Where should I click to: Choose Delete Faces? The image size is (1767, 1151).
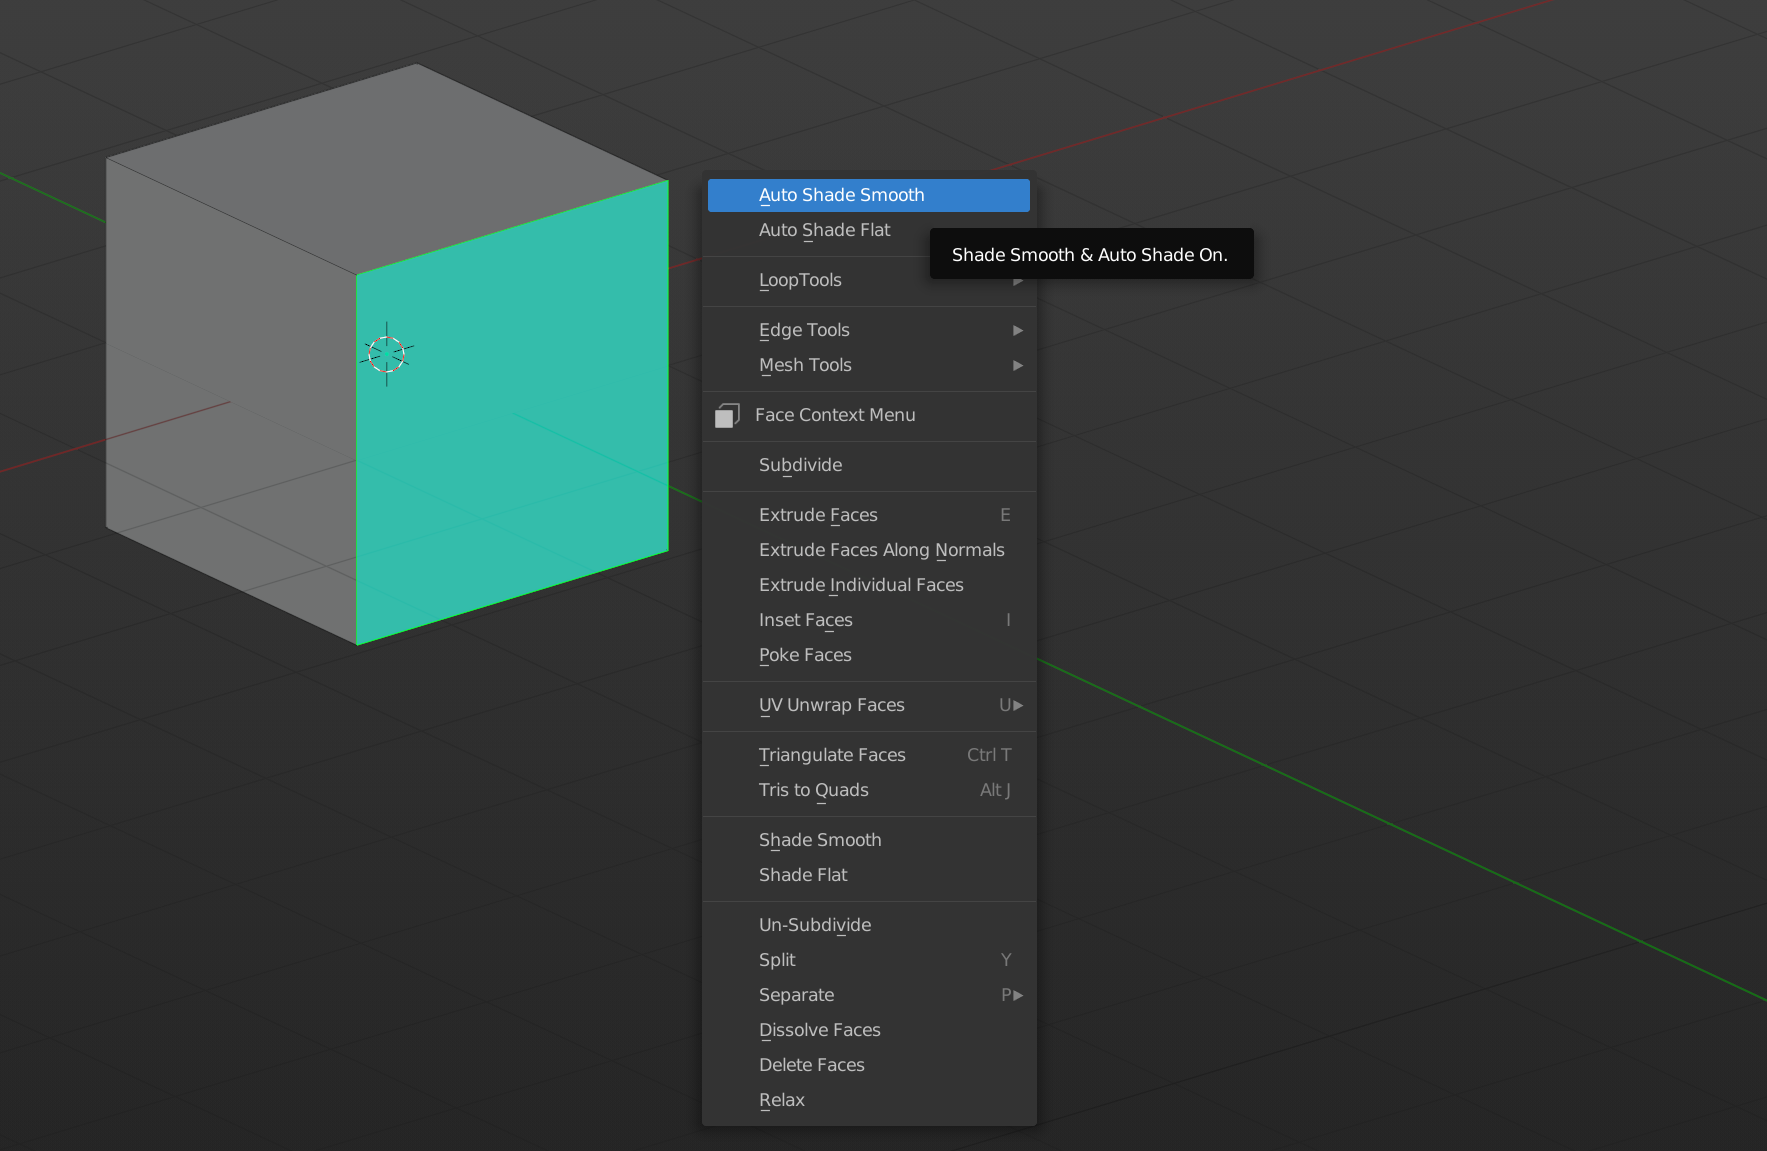[x=868, y=1065]
